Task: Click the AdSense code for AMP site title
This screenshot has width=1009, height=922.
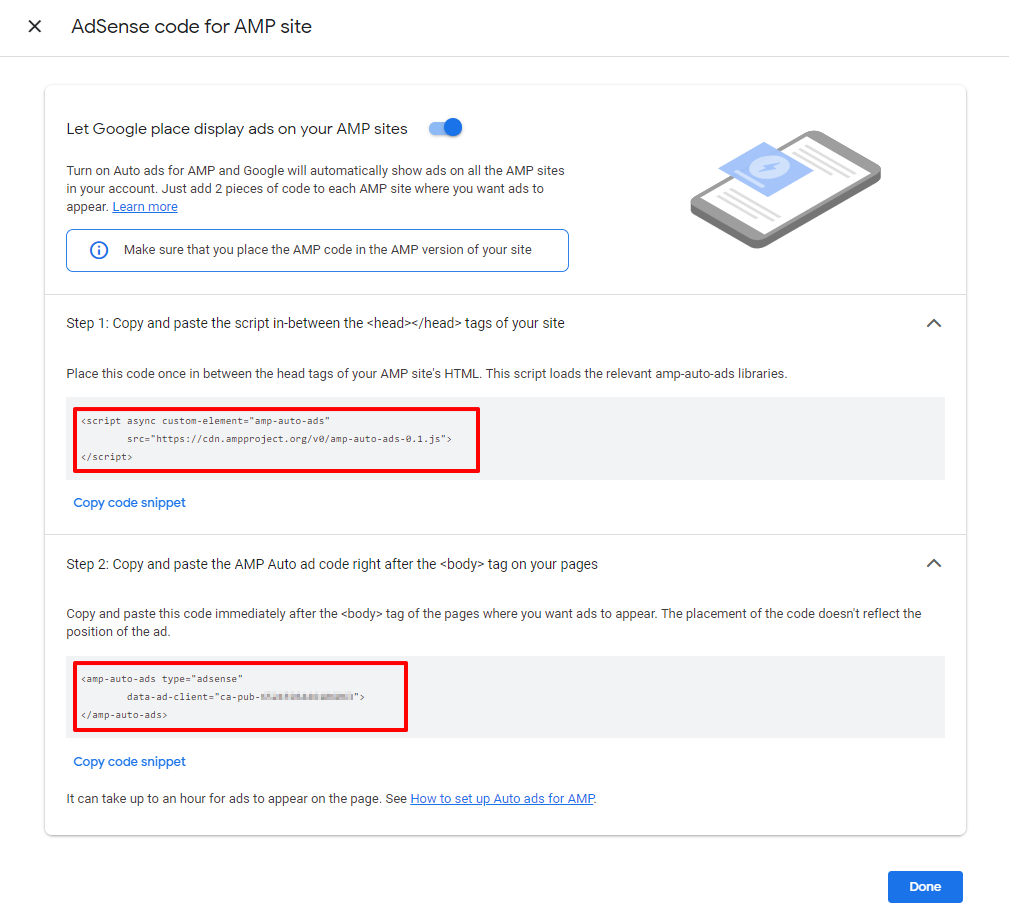Action: 192,27
